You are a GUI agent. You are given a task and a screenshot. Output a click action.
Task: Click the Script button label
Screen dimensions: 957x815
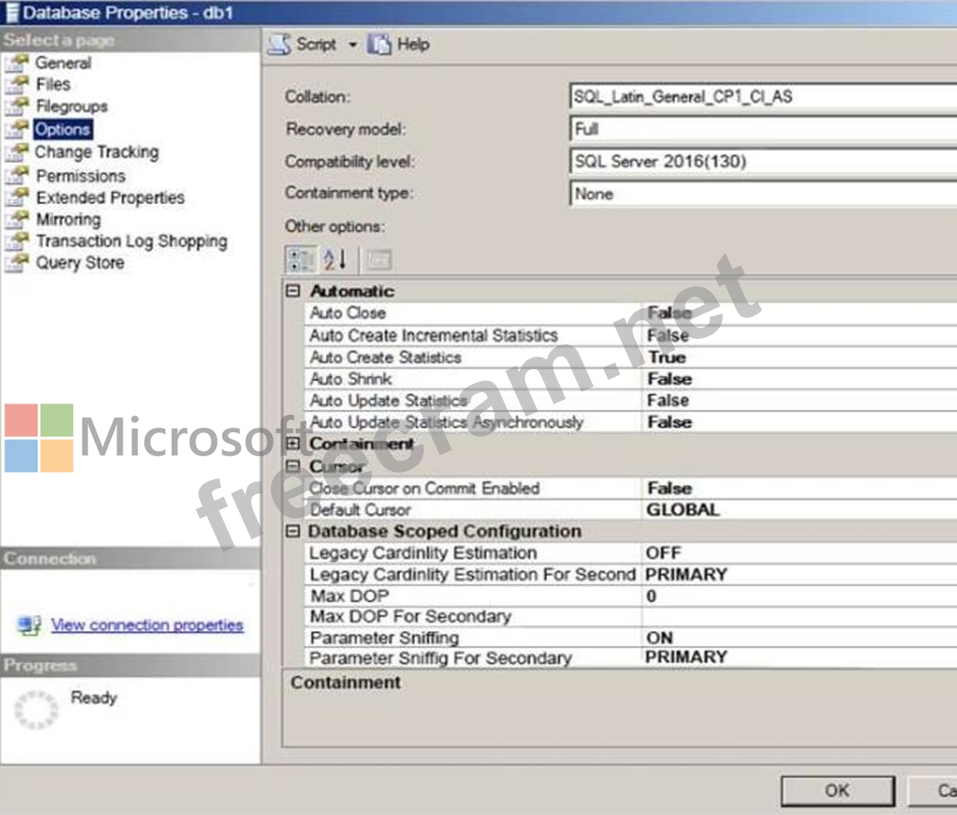pyautogui.click(x=316, y=45)
